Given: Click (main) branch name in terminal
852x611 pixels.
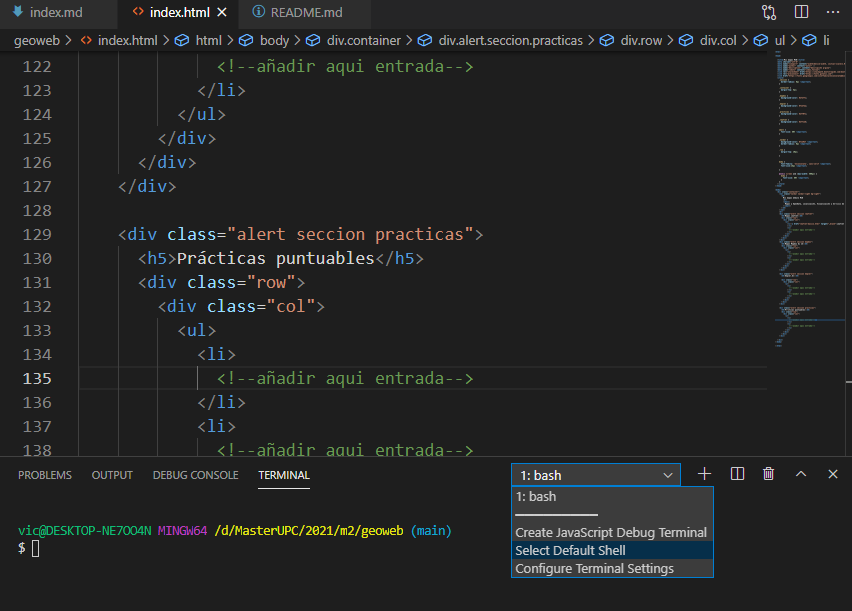Looking at the screenshot, I should [431, 531].
